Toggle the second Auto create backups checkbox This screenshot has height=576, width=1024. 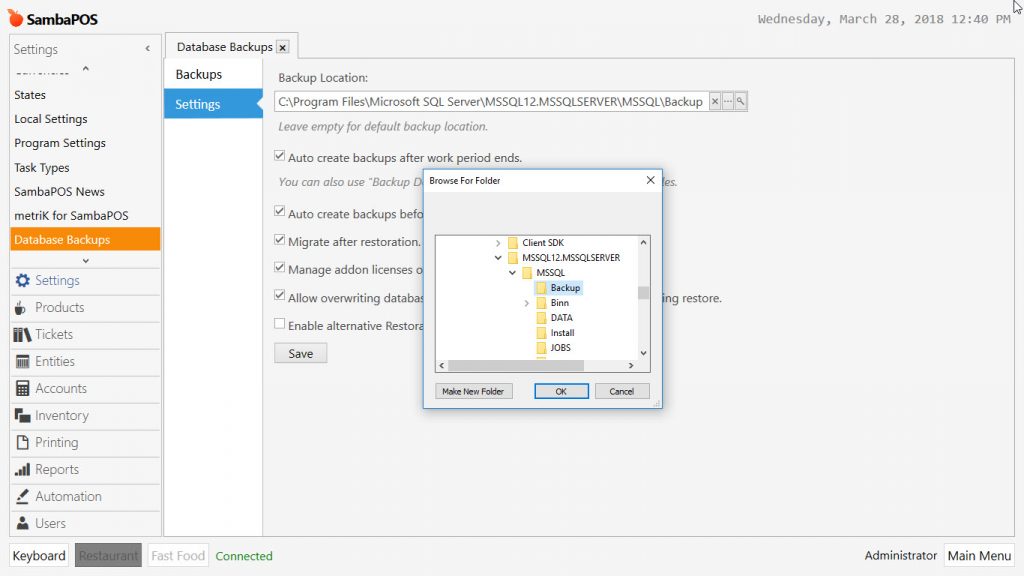tap(280, 212)
